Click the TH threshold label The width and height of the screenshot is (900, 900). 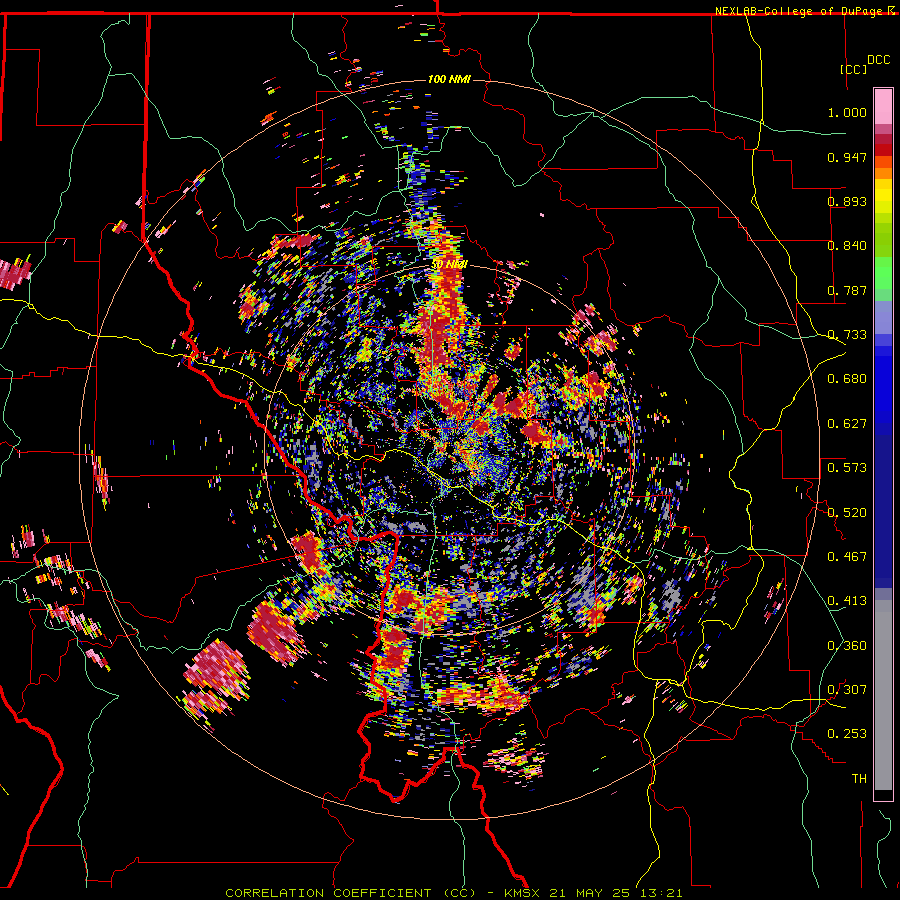coord(859,779)
